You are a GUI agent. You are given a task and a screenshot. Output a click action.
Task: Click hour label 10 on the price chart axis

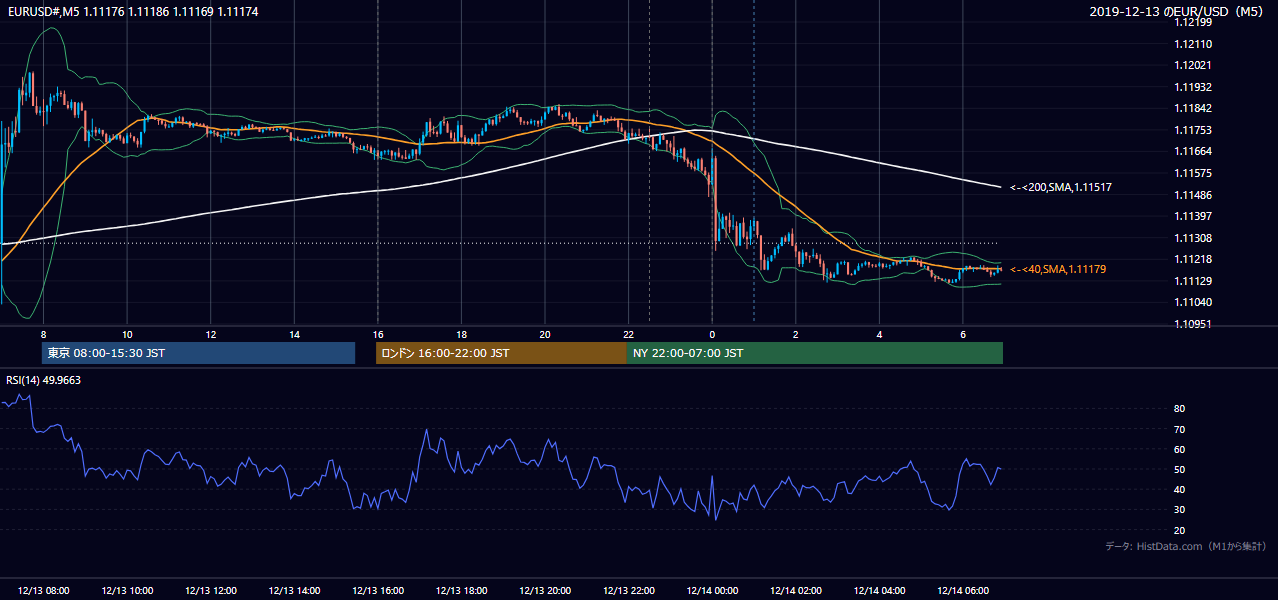tap(127, 334)
